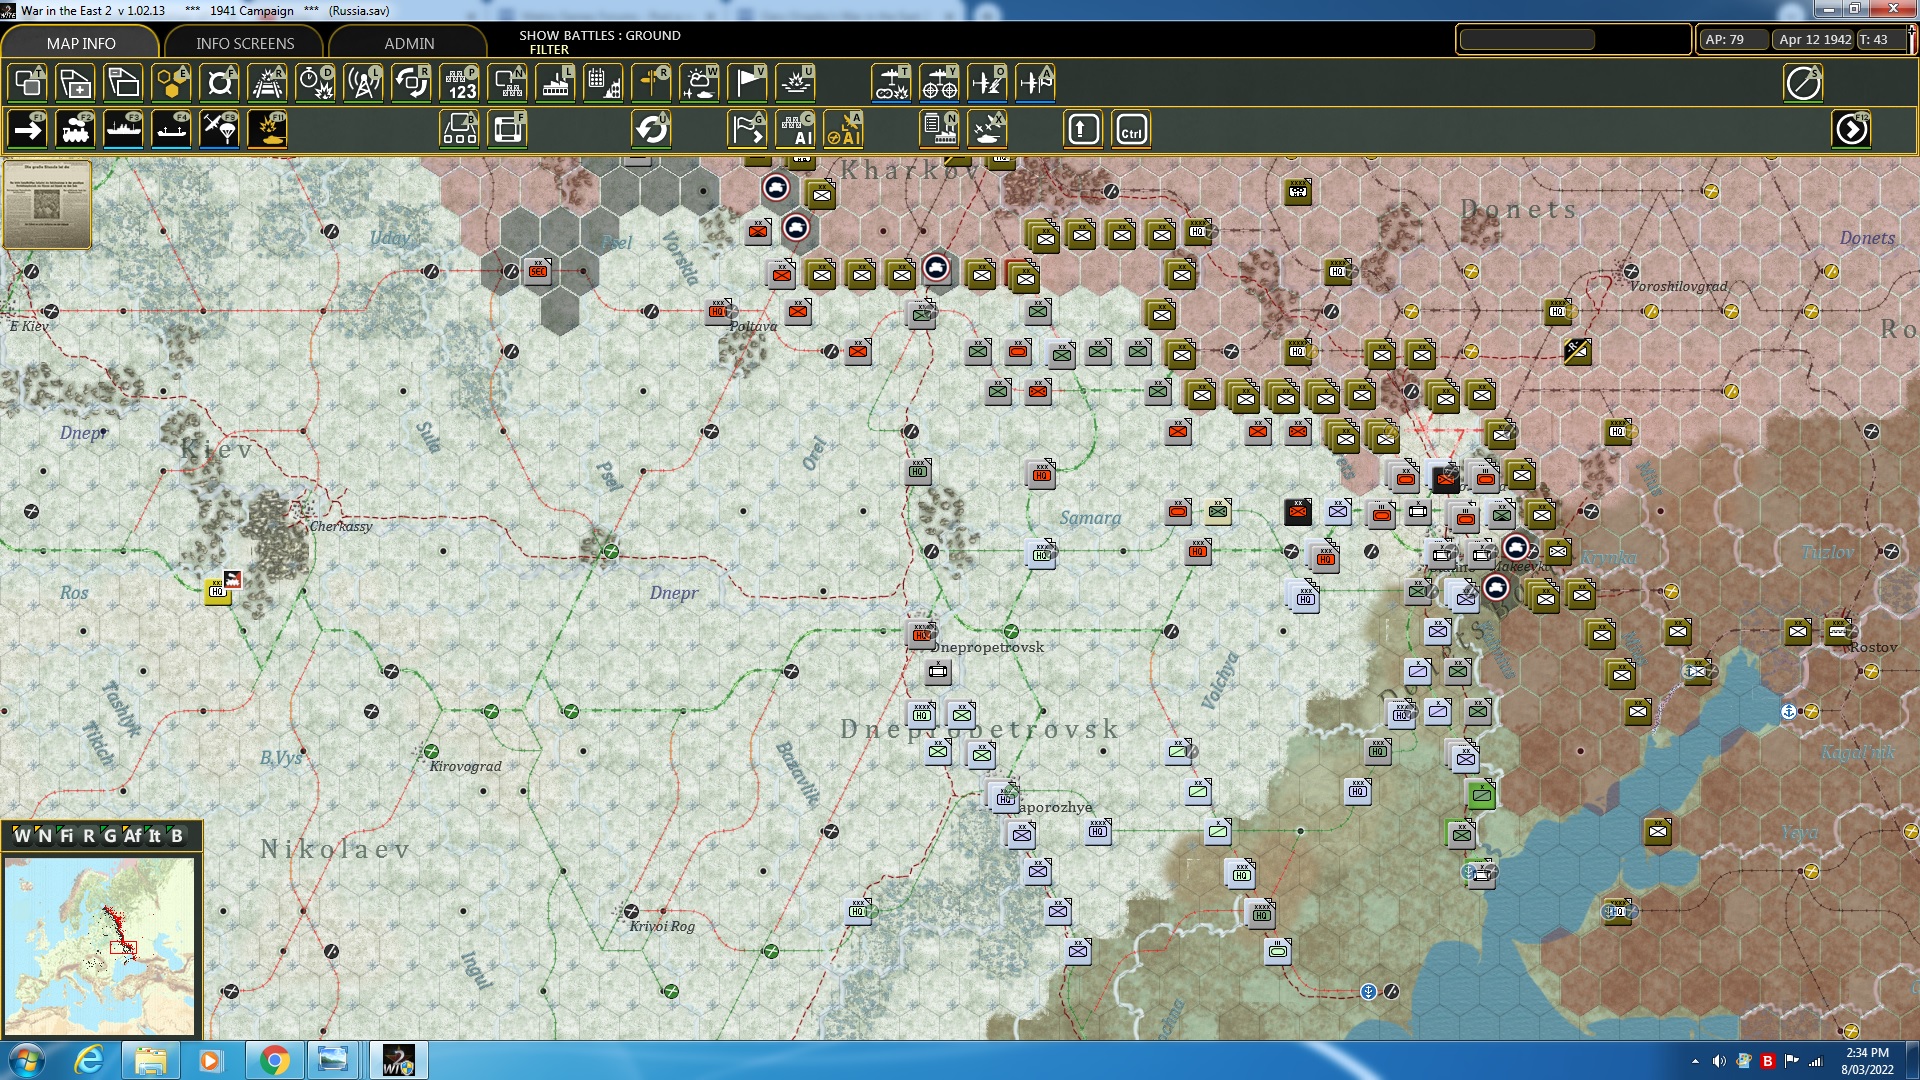
Task: Click the unit box with dots icon (B)
Action: [x=459, y=129]
